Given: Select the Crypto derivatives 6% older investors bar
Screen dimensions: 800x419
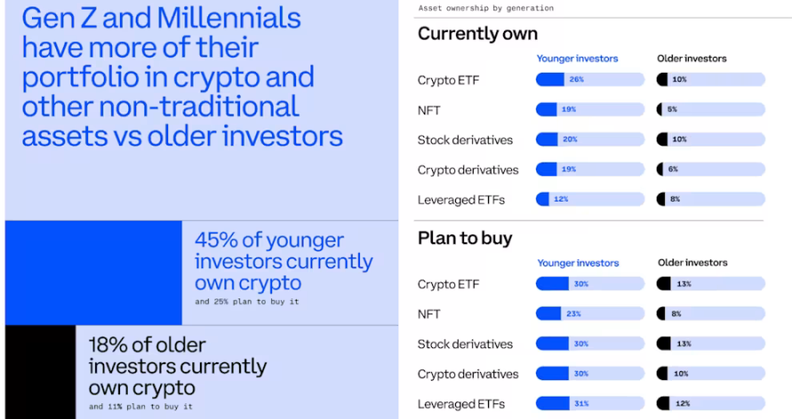Looking at the screenshot, I should tap(710, 170).
